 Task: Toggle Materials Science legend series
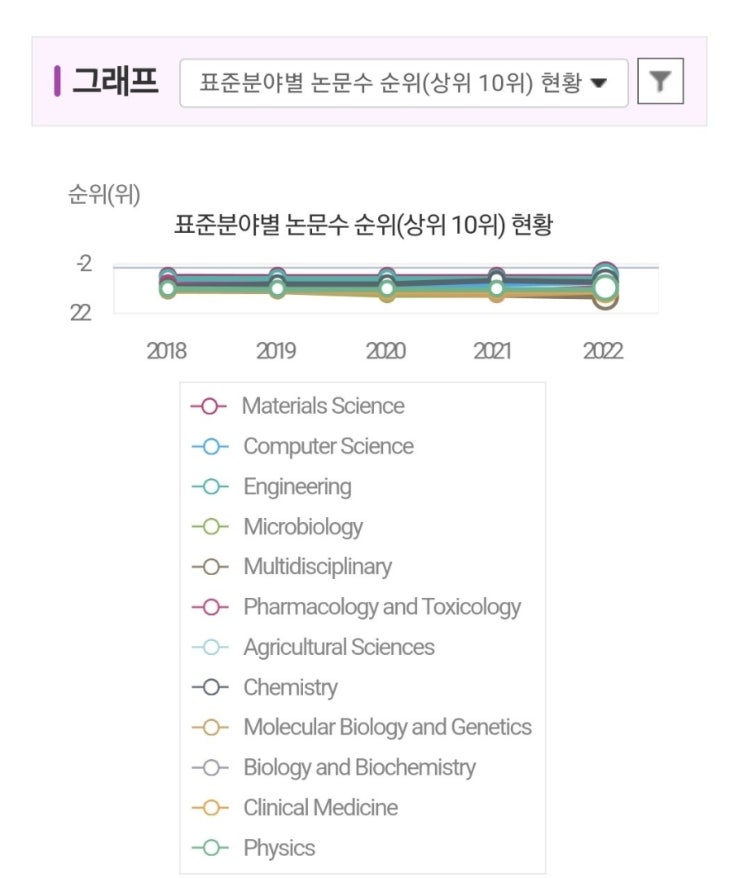323,406
